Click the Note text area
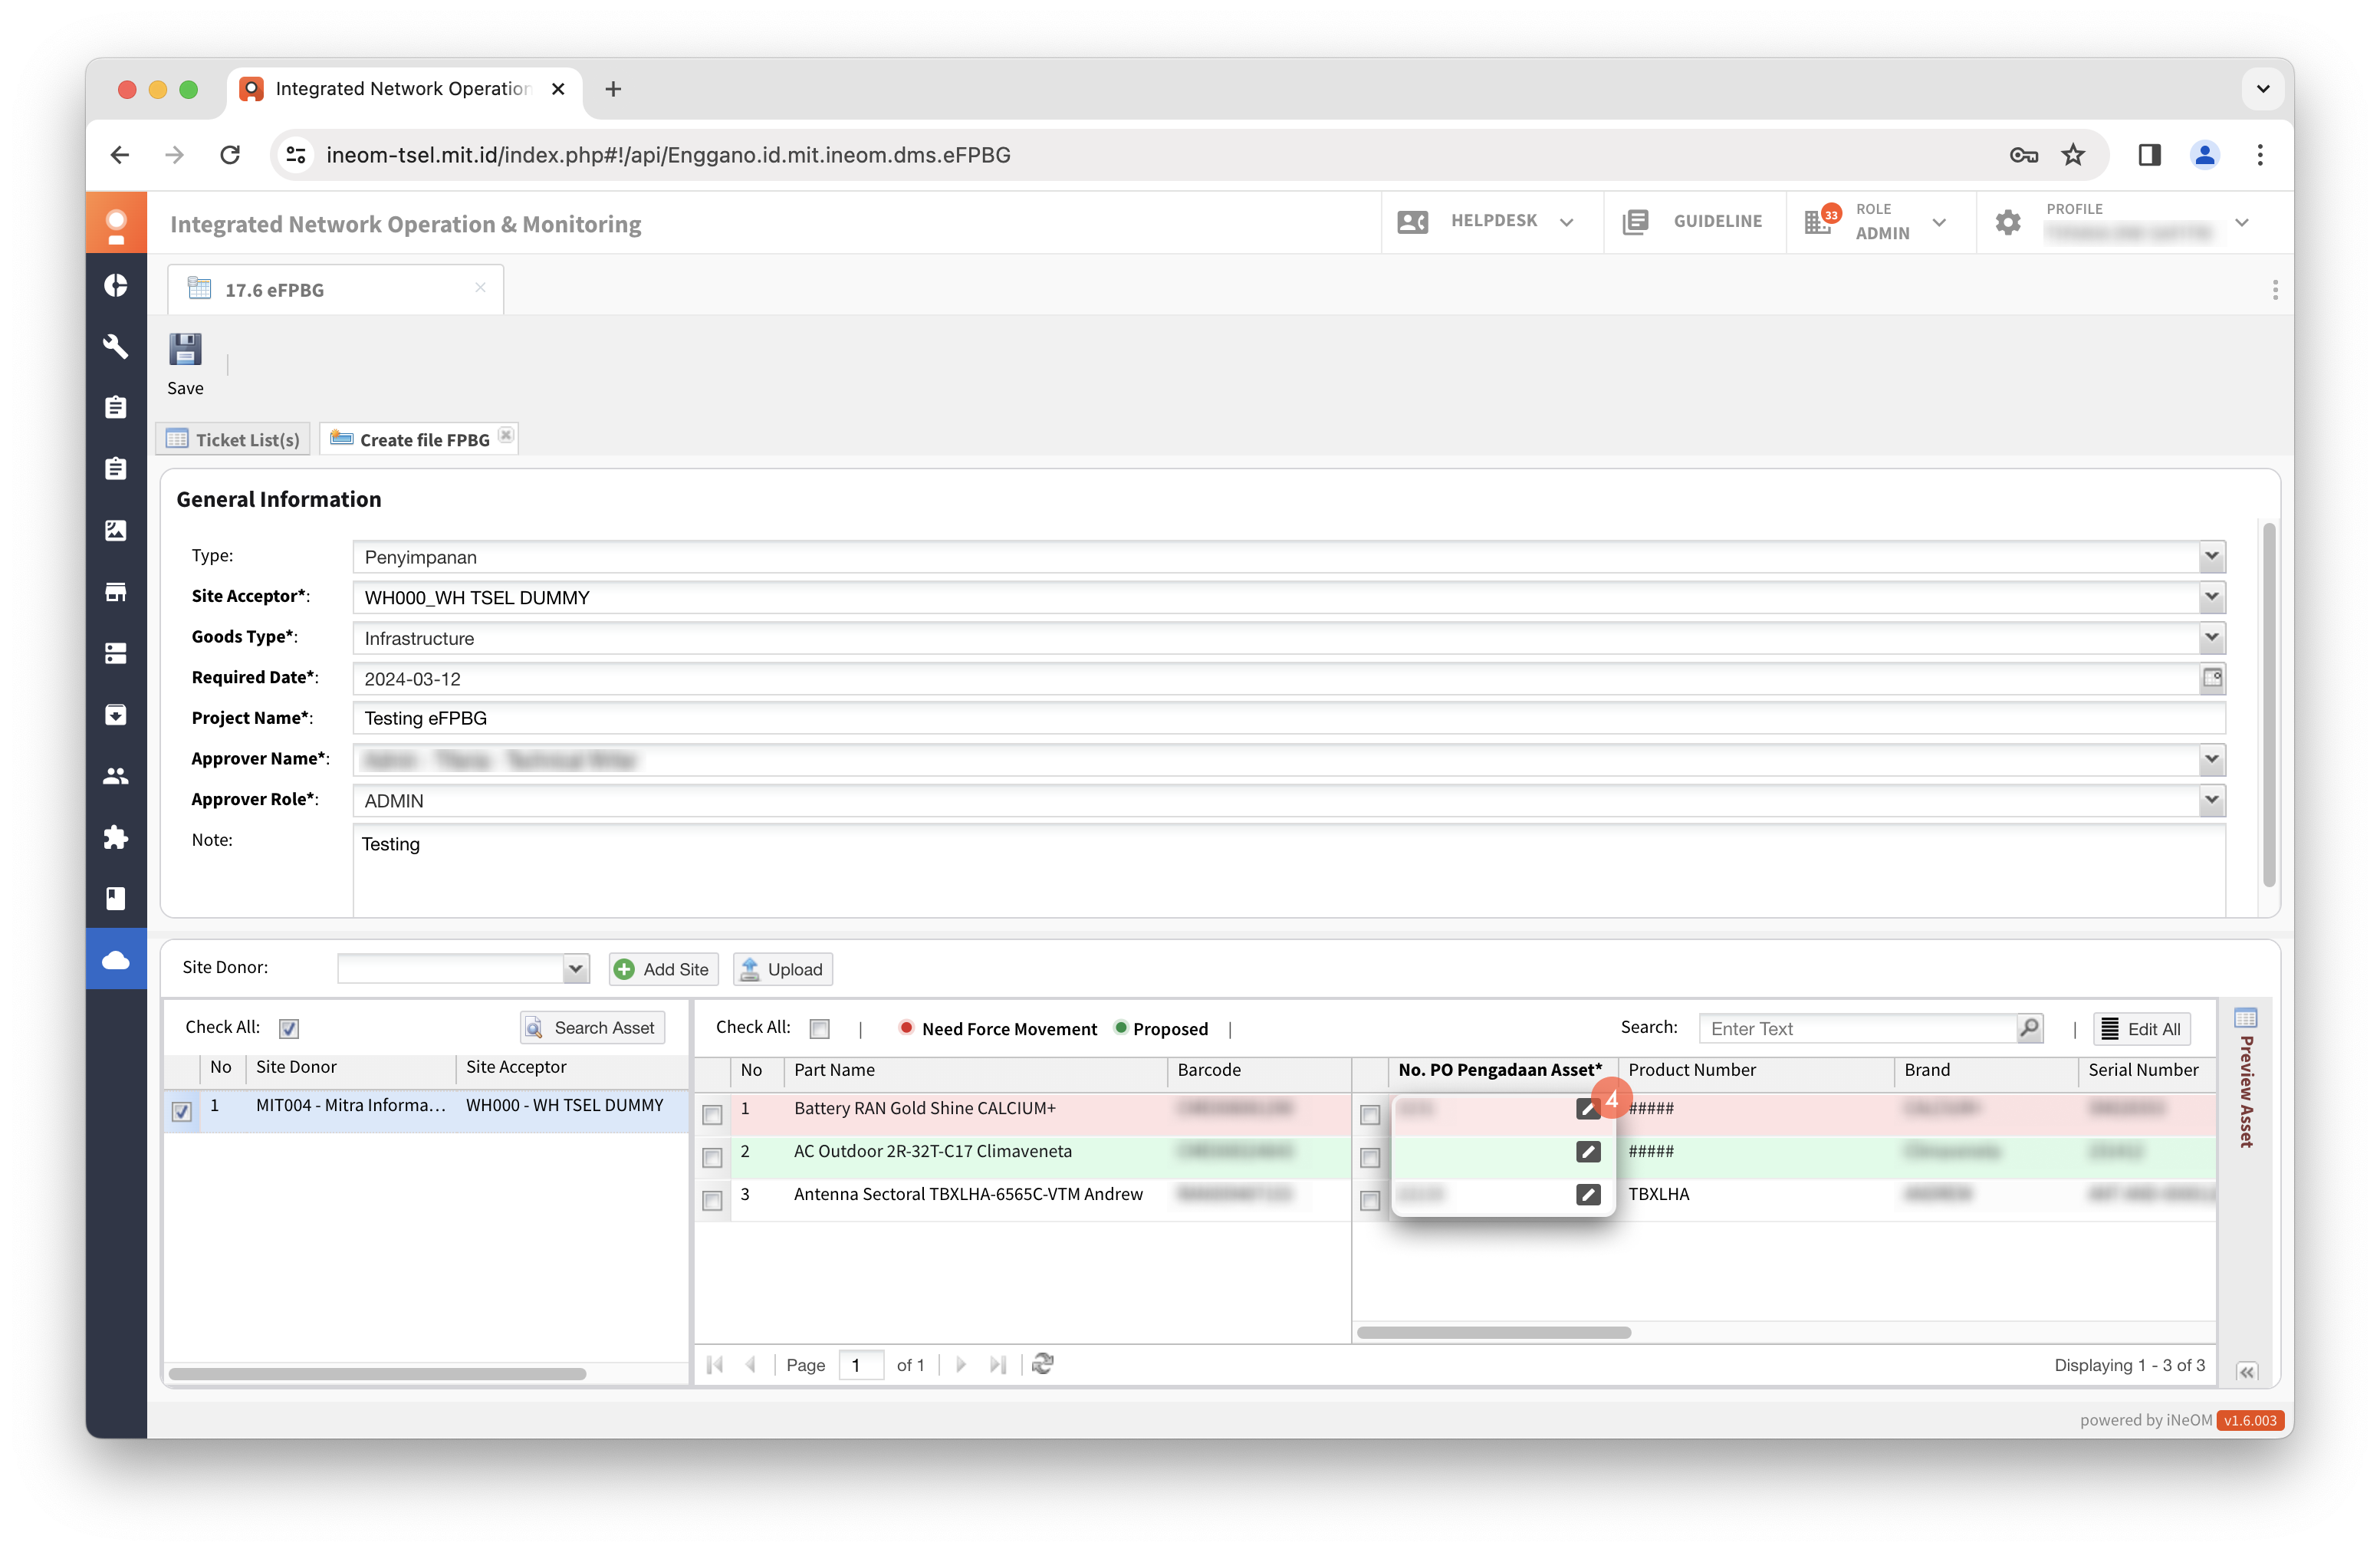Viewport: 2380px width, 1552px height. click(x=1289, y=870)
